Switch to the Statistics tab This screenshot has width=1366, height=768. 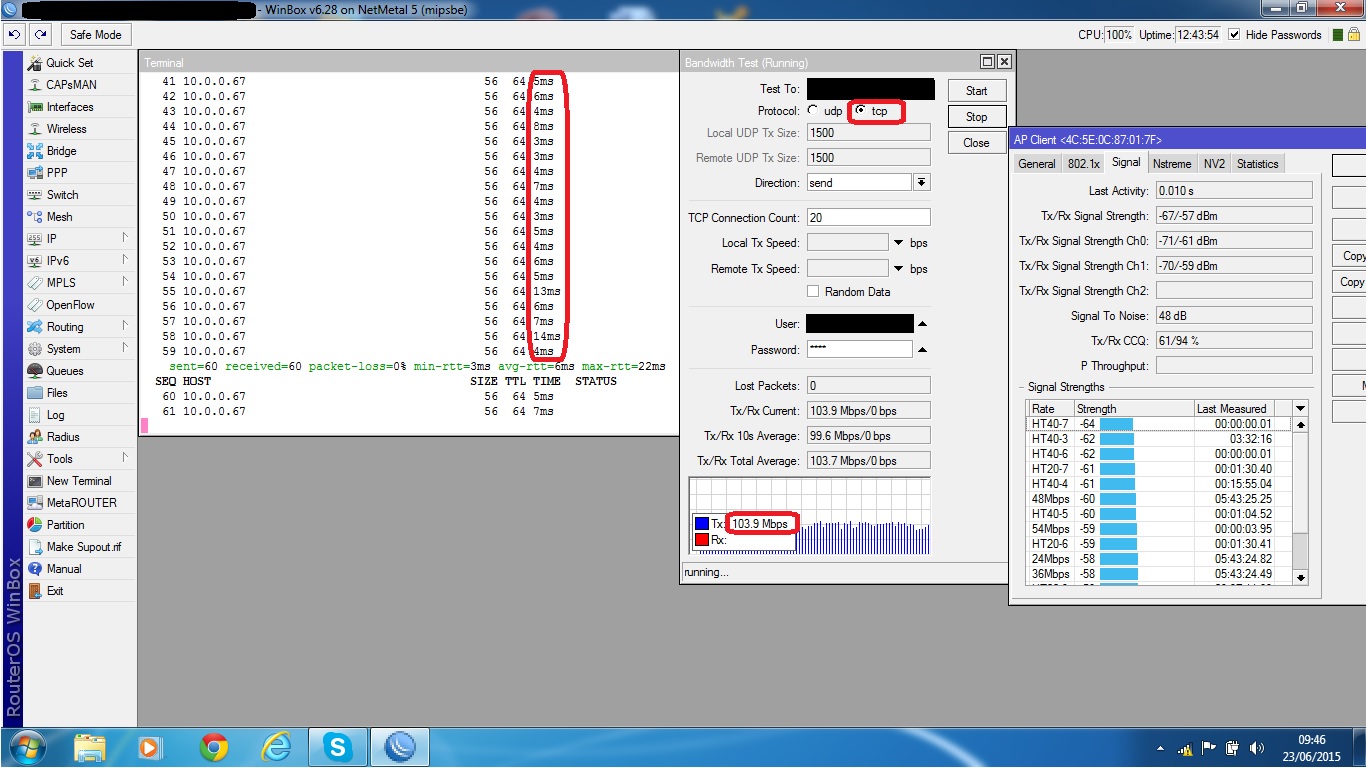1257,164
